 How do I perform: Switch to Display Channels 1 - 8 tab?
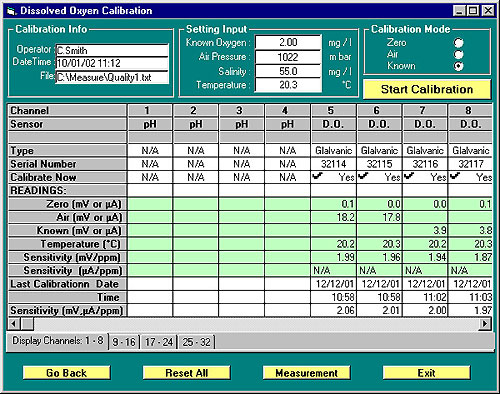(58, 341)
